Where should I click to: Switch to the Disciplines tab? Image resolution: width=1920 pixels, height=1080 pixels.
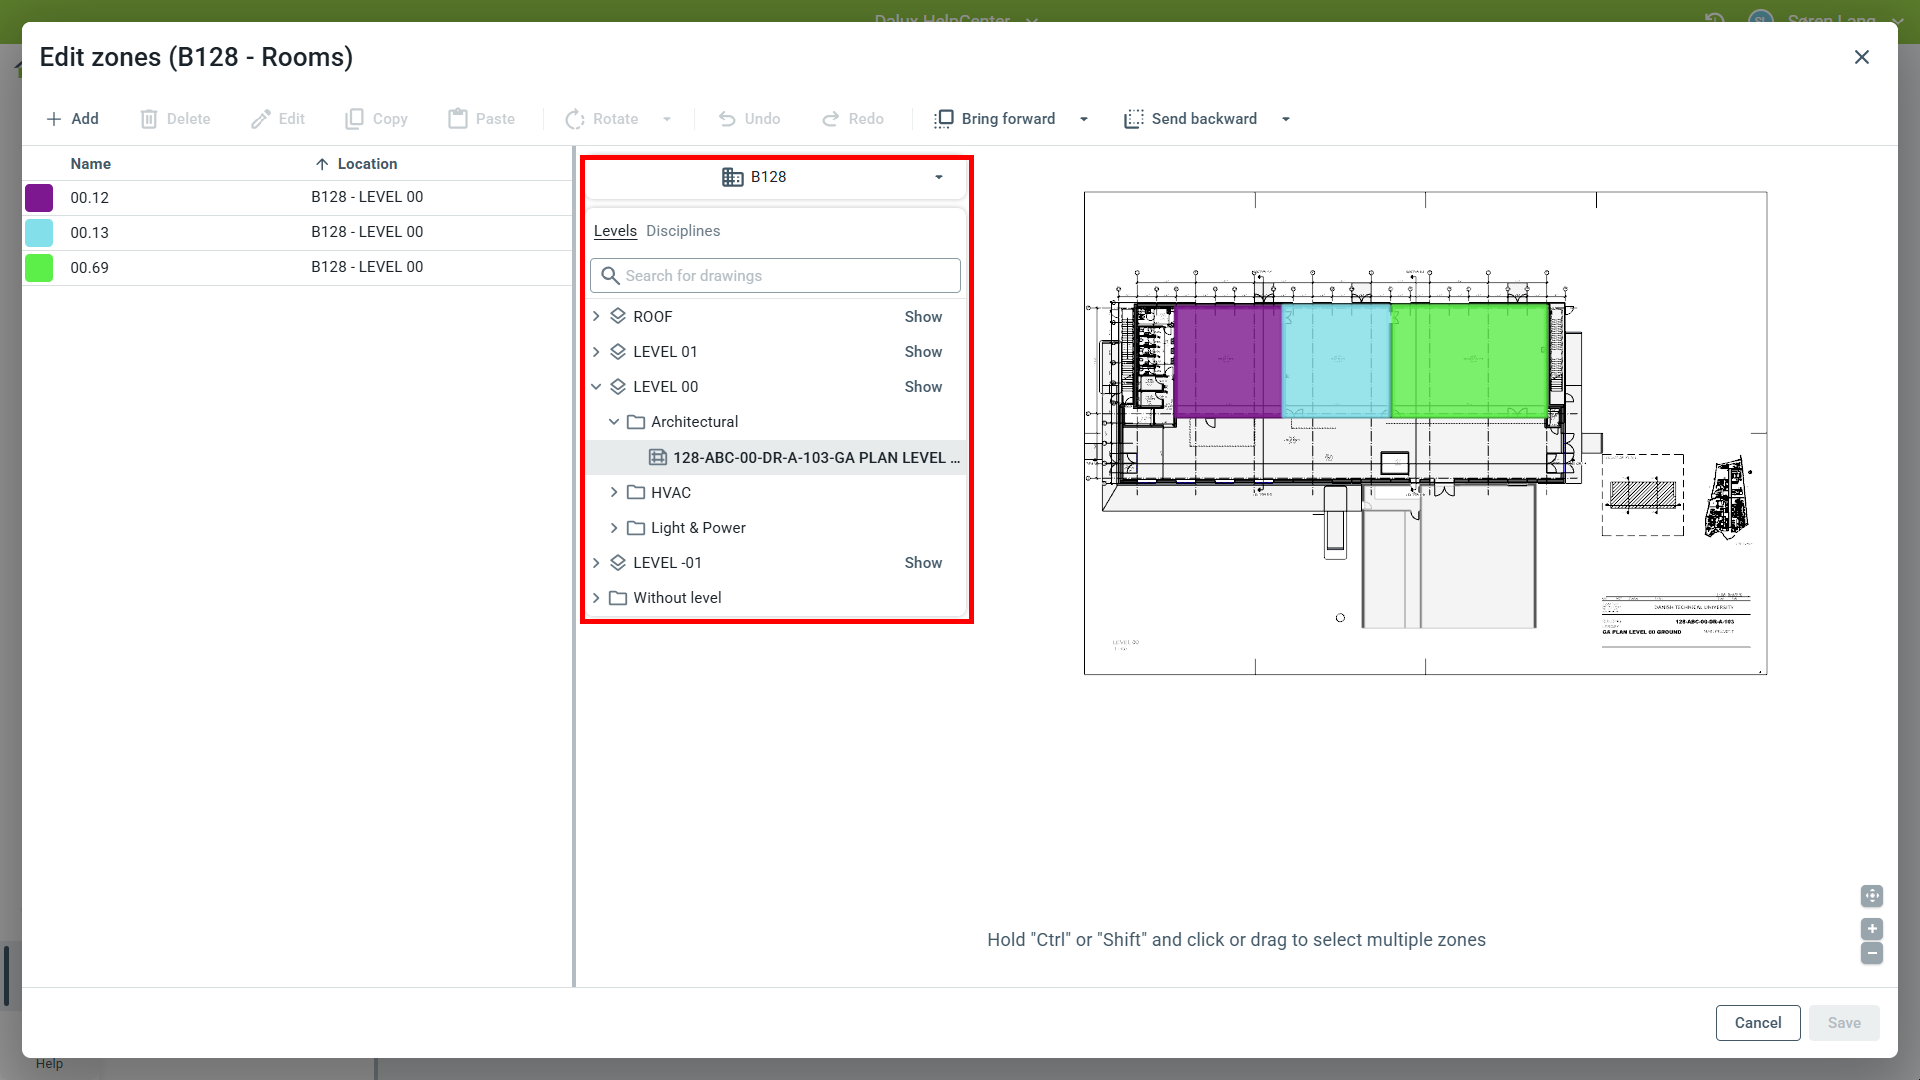click(682, 231)
